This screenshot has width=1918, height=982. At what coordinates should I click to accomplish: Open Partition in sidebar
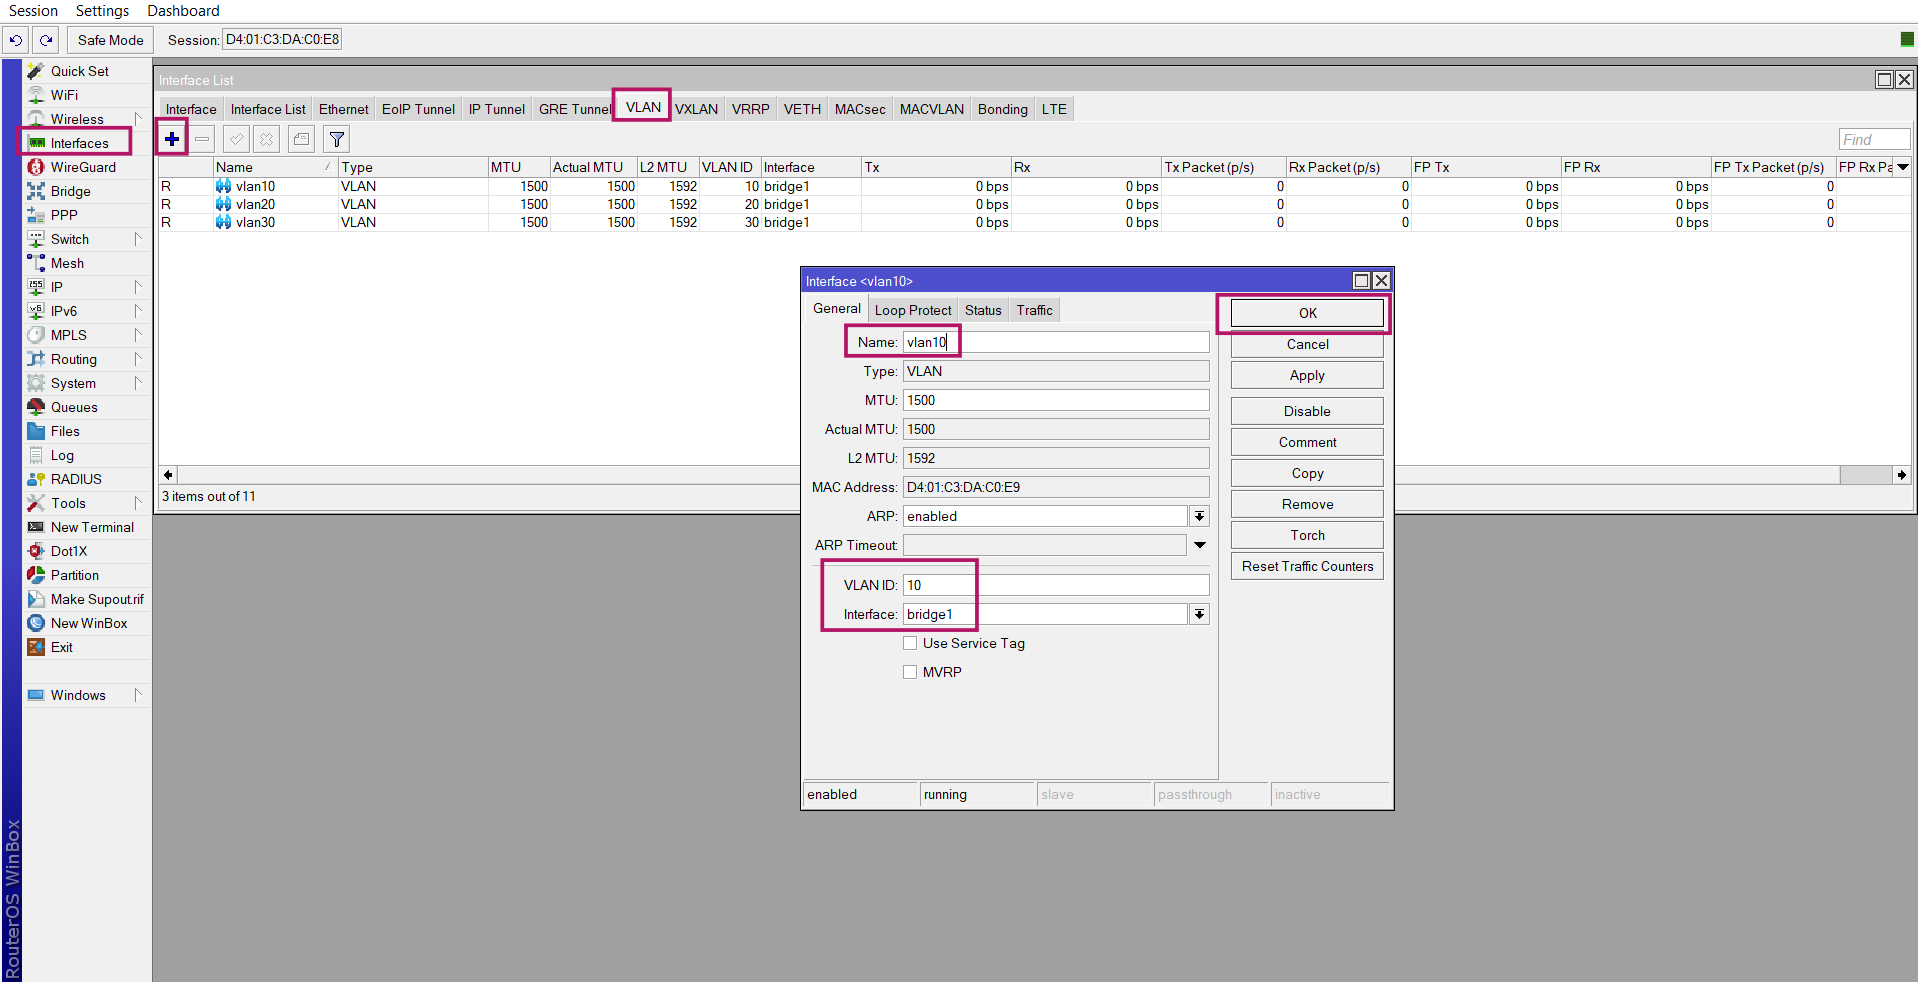75,575
